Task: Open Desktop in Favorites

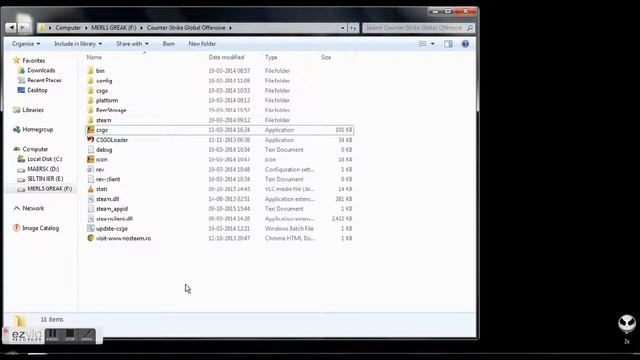Action: (x=37, y=90)
